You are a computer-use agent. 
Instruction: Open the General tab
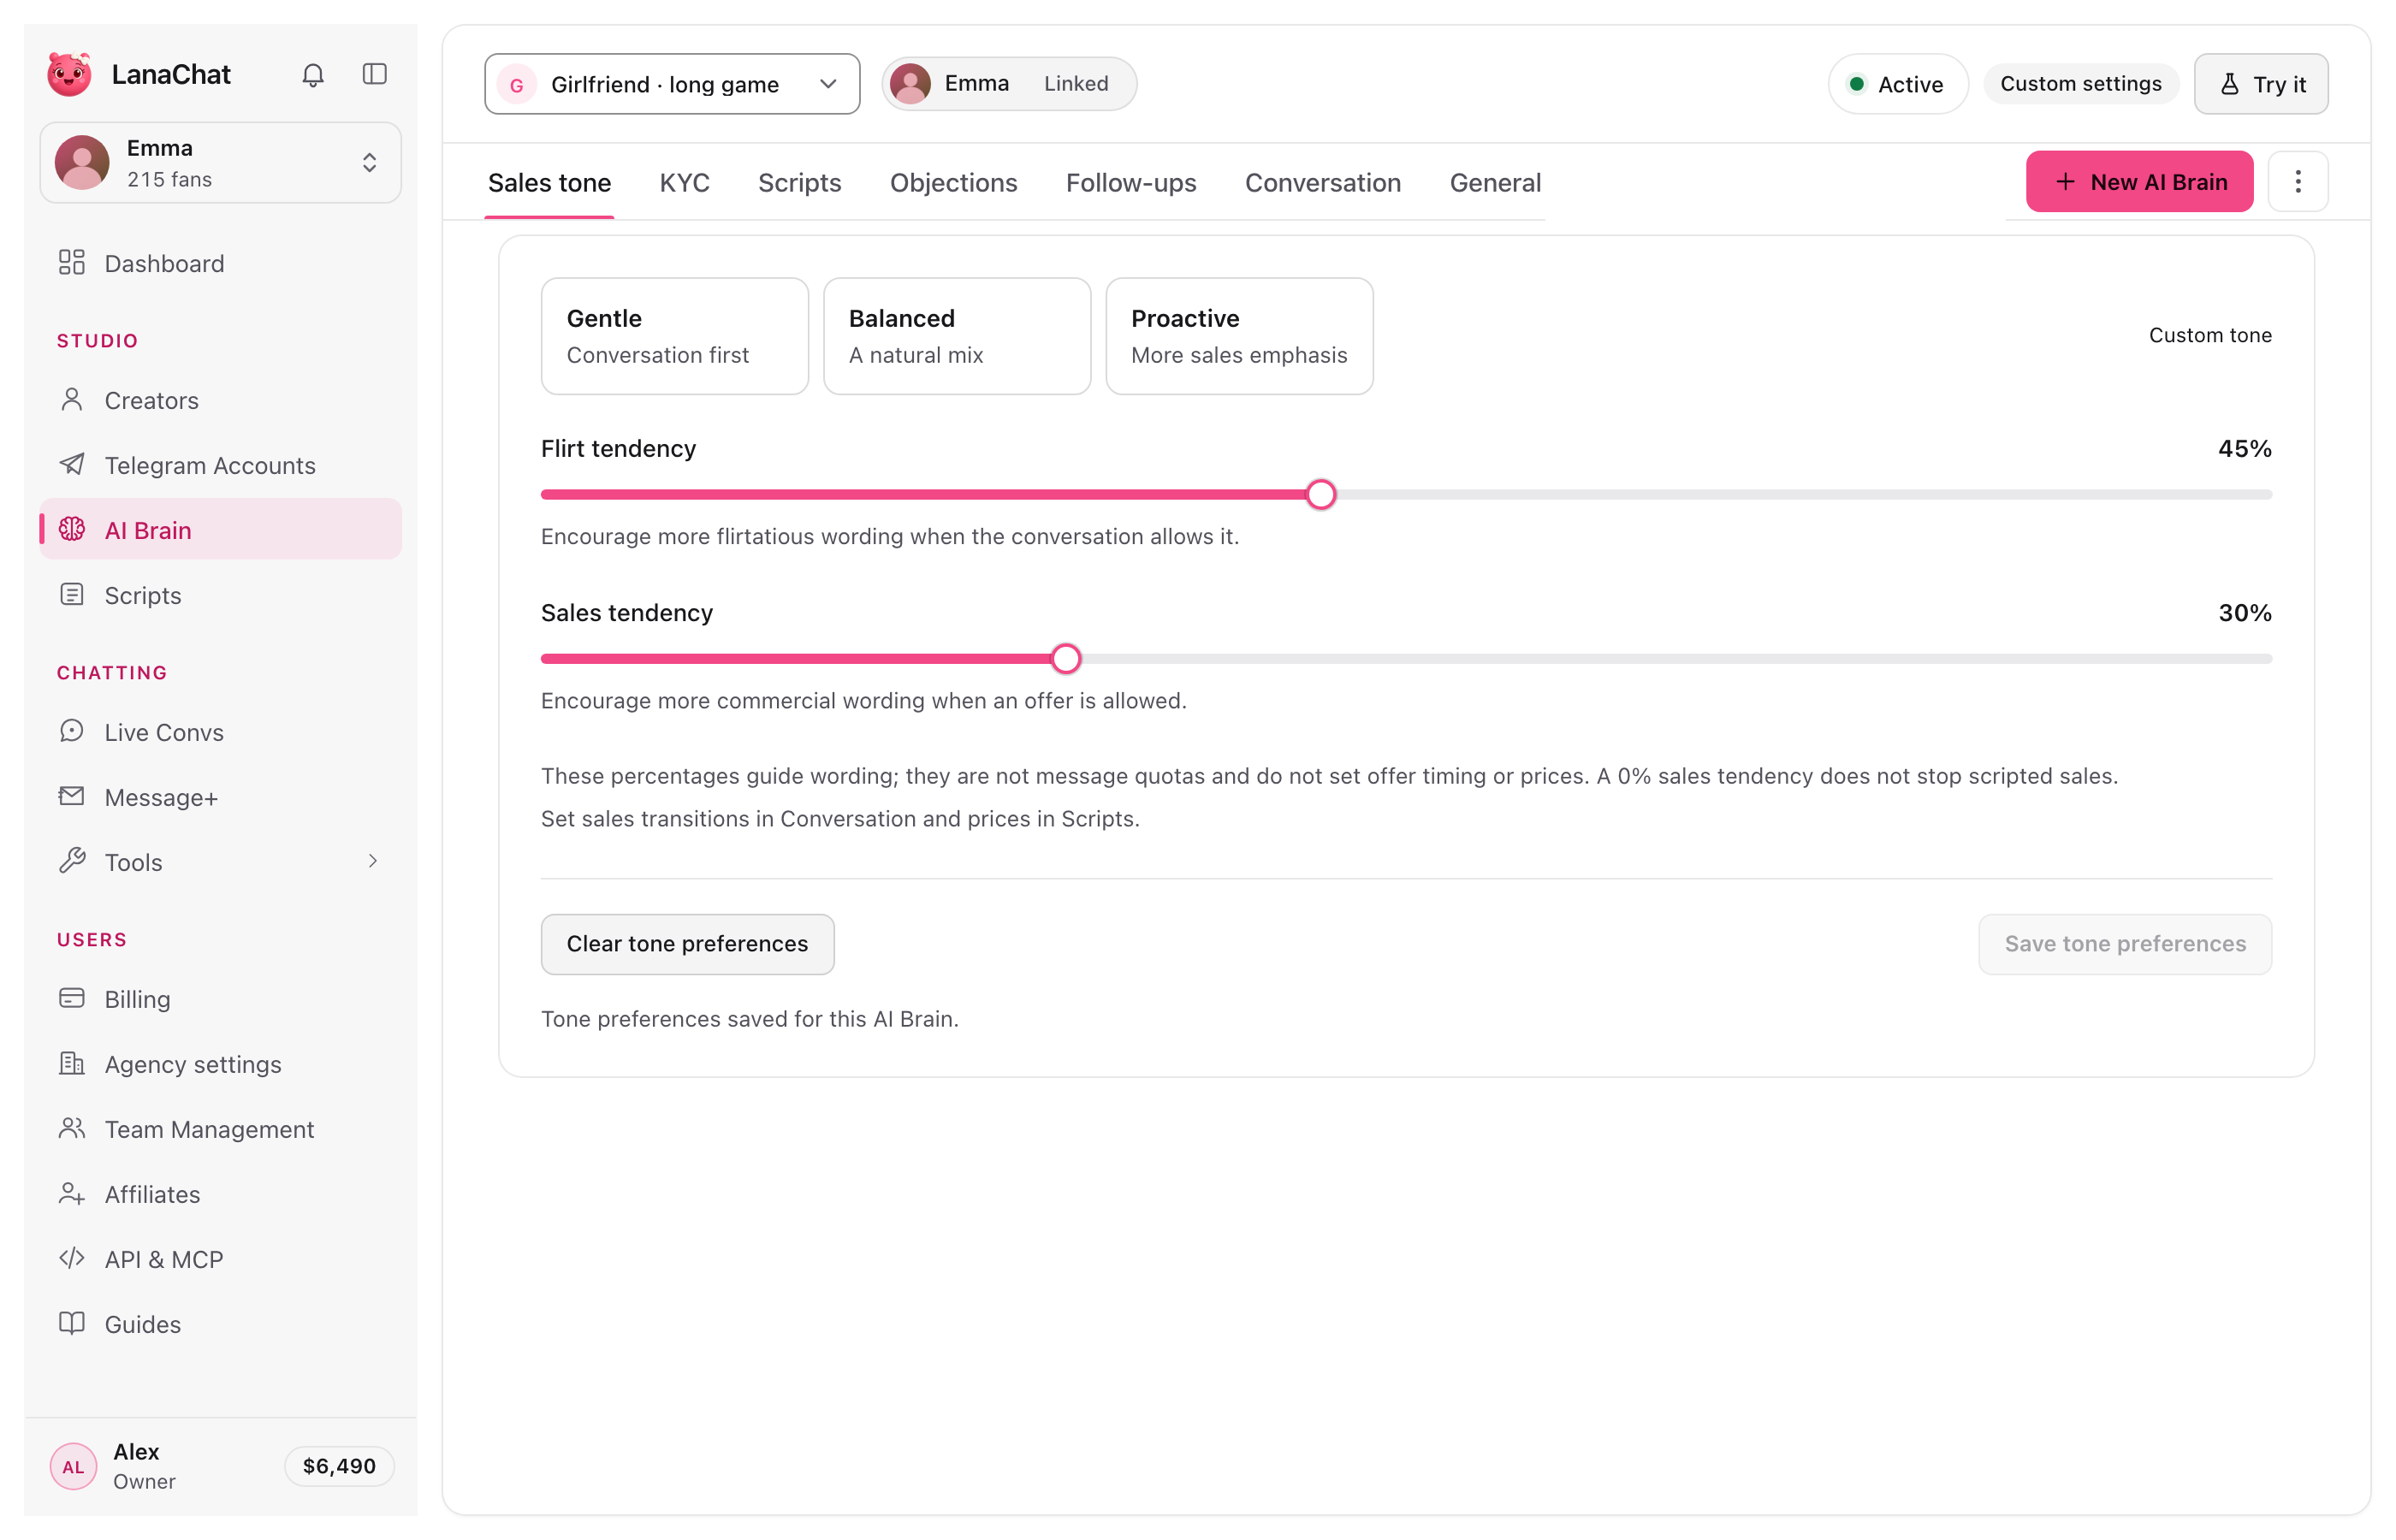(x=1495, y=183)
